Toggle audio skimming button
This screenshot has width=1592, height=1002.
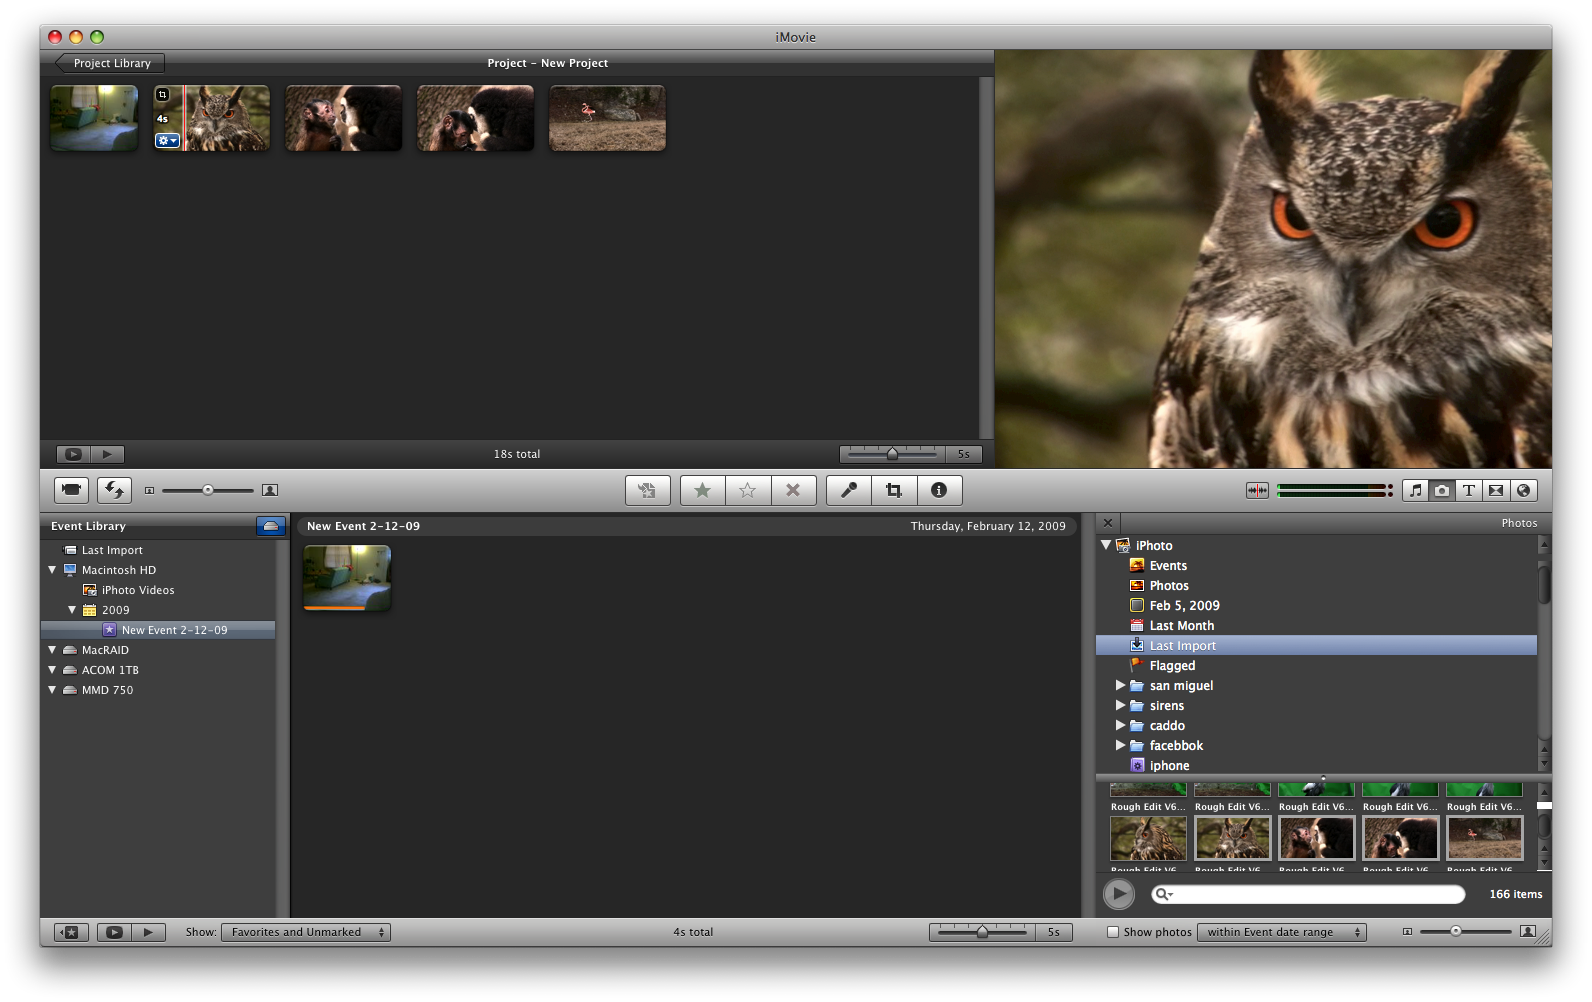coord(1257,490)
